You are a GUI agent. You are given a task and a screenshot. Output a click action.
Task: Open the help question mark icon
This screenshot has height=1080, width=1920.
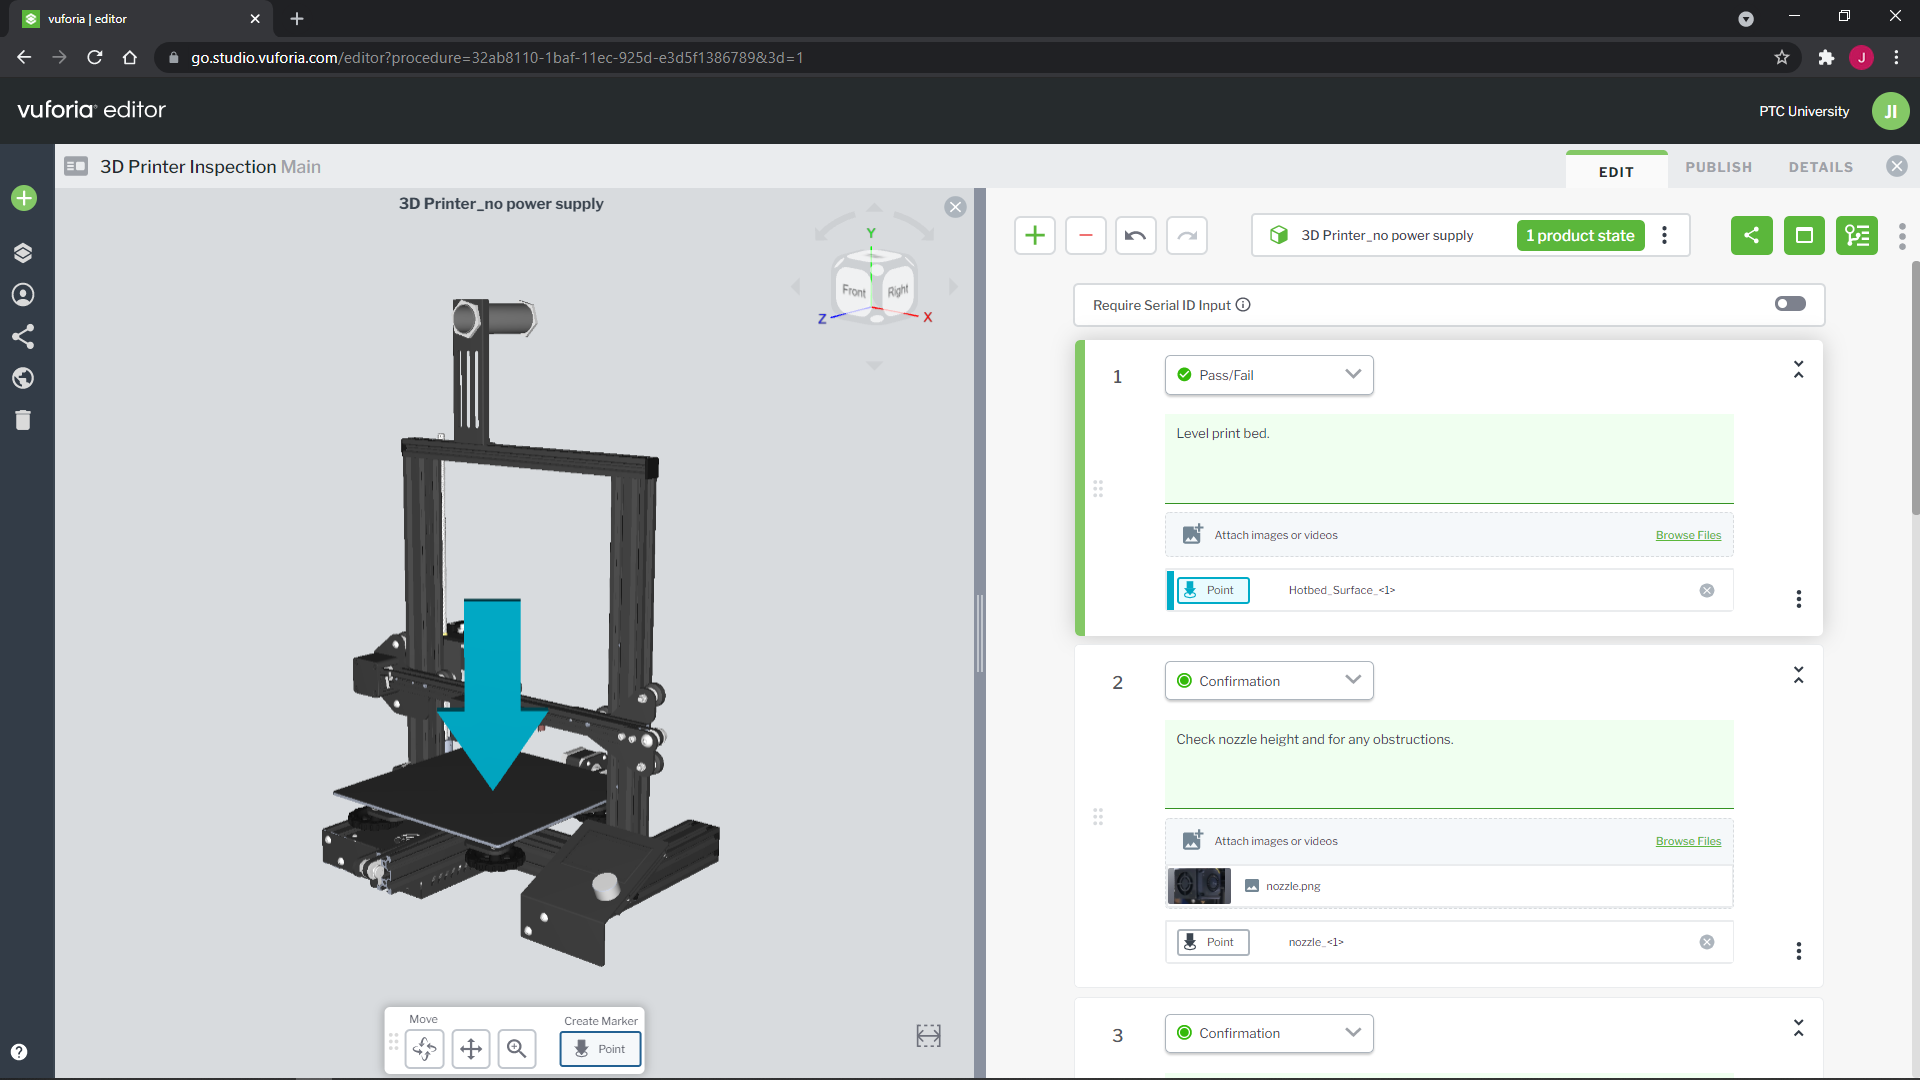[19, 1052]
